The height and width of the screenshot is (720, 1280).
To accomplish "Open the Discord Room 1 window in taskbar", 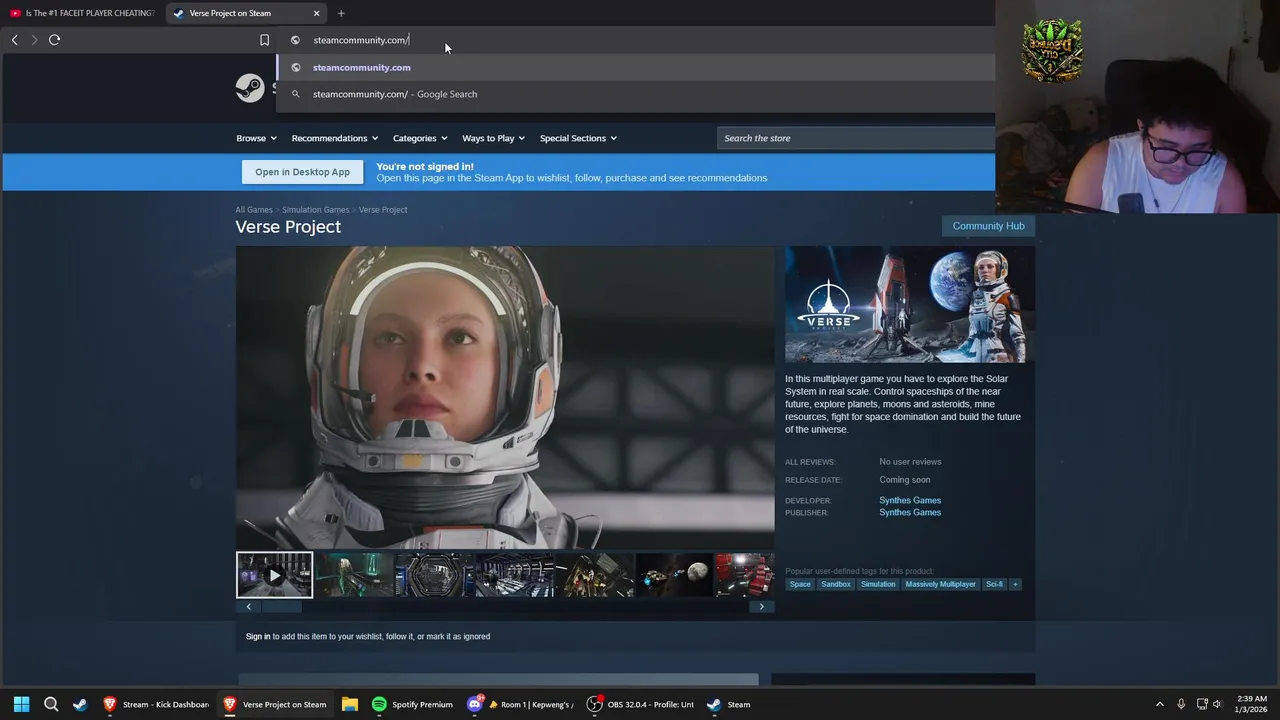I will click(x=520, y=704).
